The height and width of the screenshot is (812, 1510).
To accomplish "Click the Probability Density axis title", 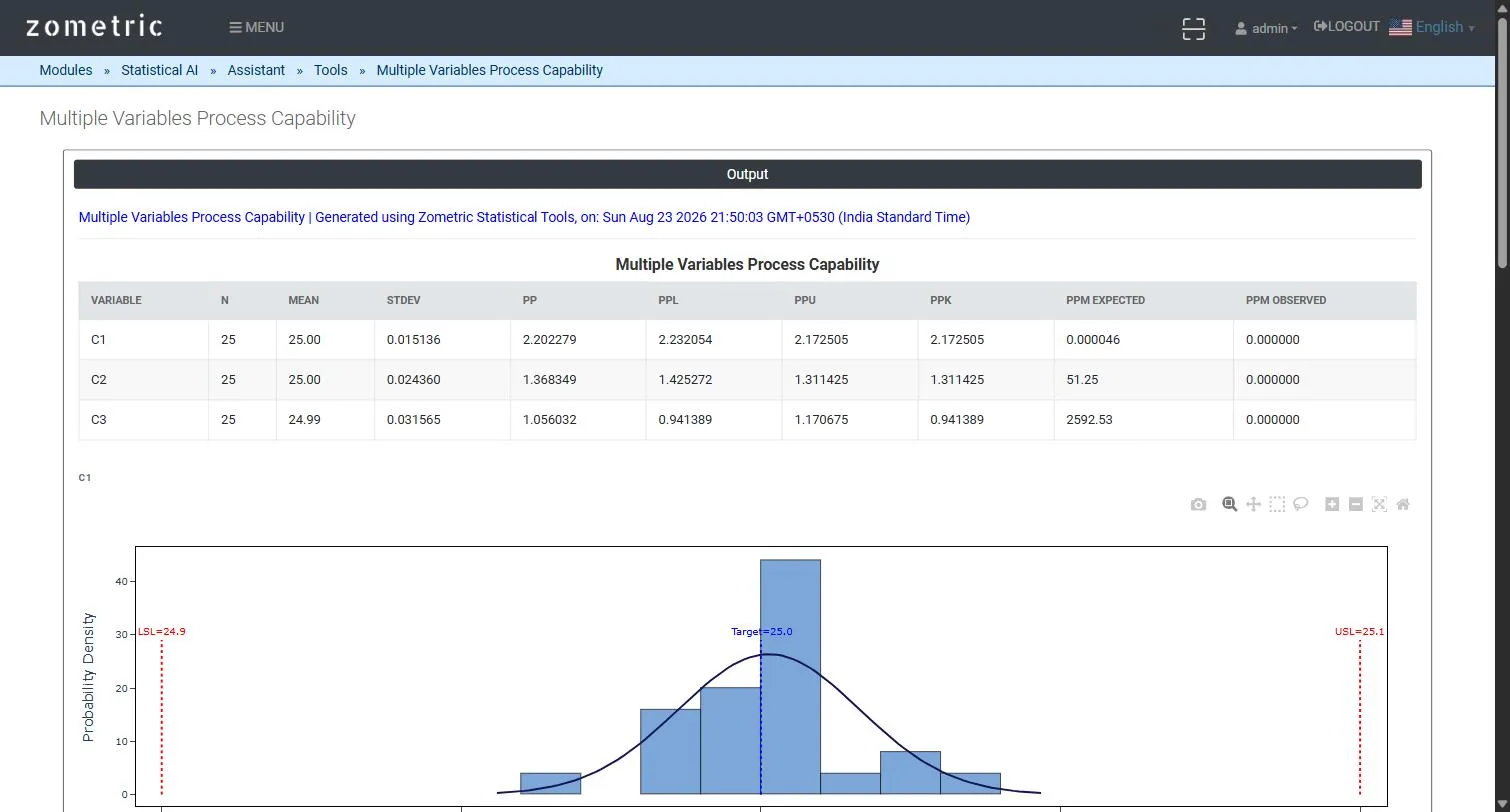I will pos(88,677).
